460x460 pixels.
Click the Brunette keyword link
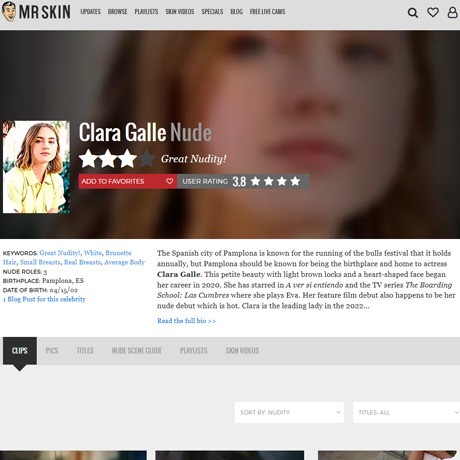pos(118,253)
